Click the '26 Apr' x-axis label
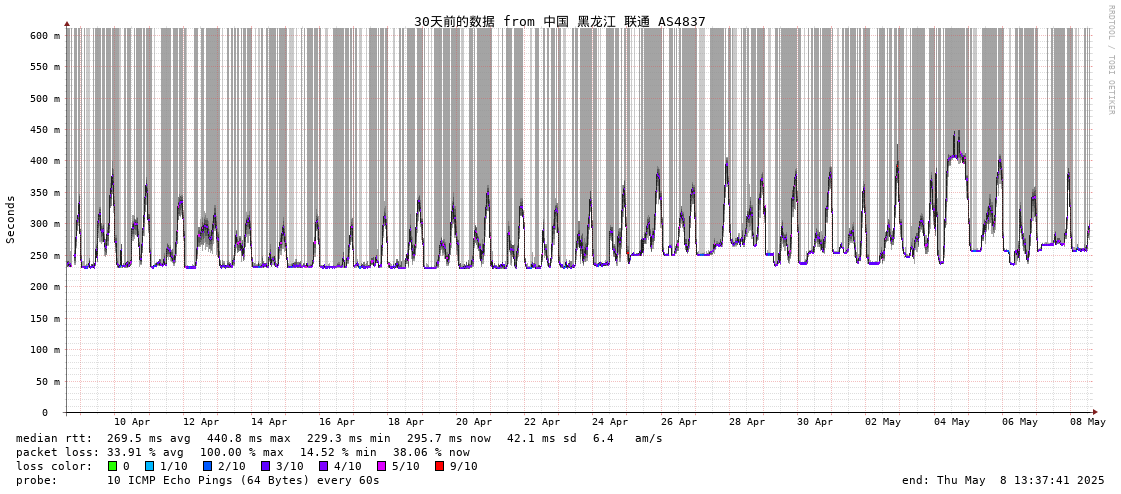Screen dimensions: 1121x494 click(x=678, y=422)
